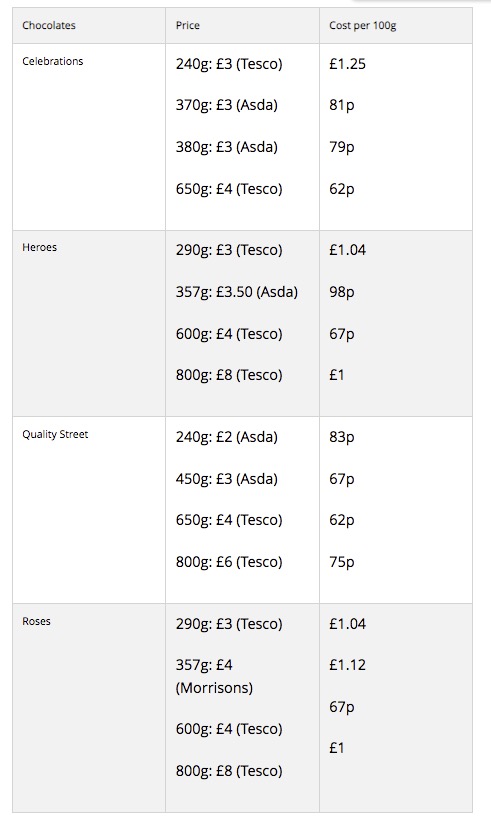Select the Celebrations row label
Screen dimensions: 491x827
[53, 61]
